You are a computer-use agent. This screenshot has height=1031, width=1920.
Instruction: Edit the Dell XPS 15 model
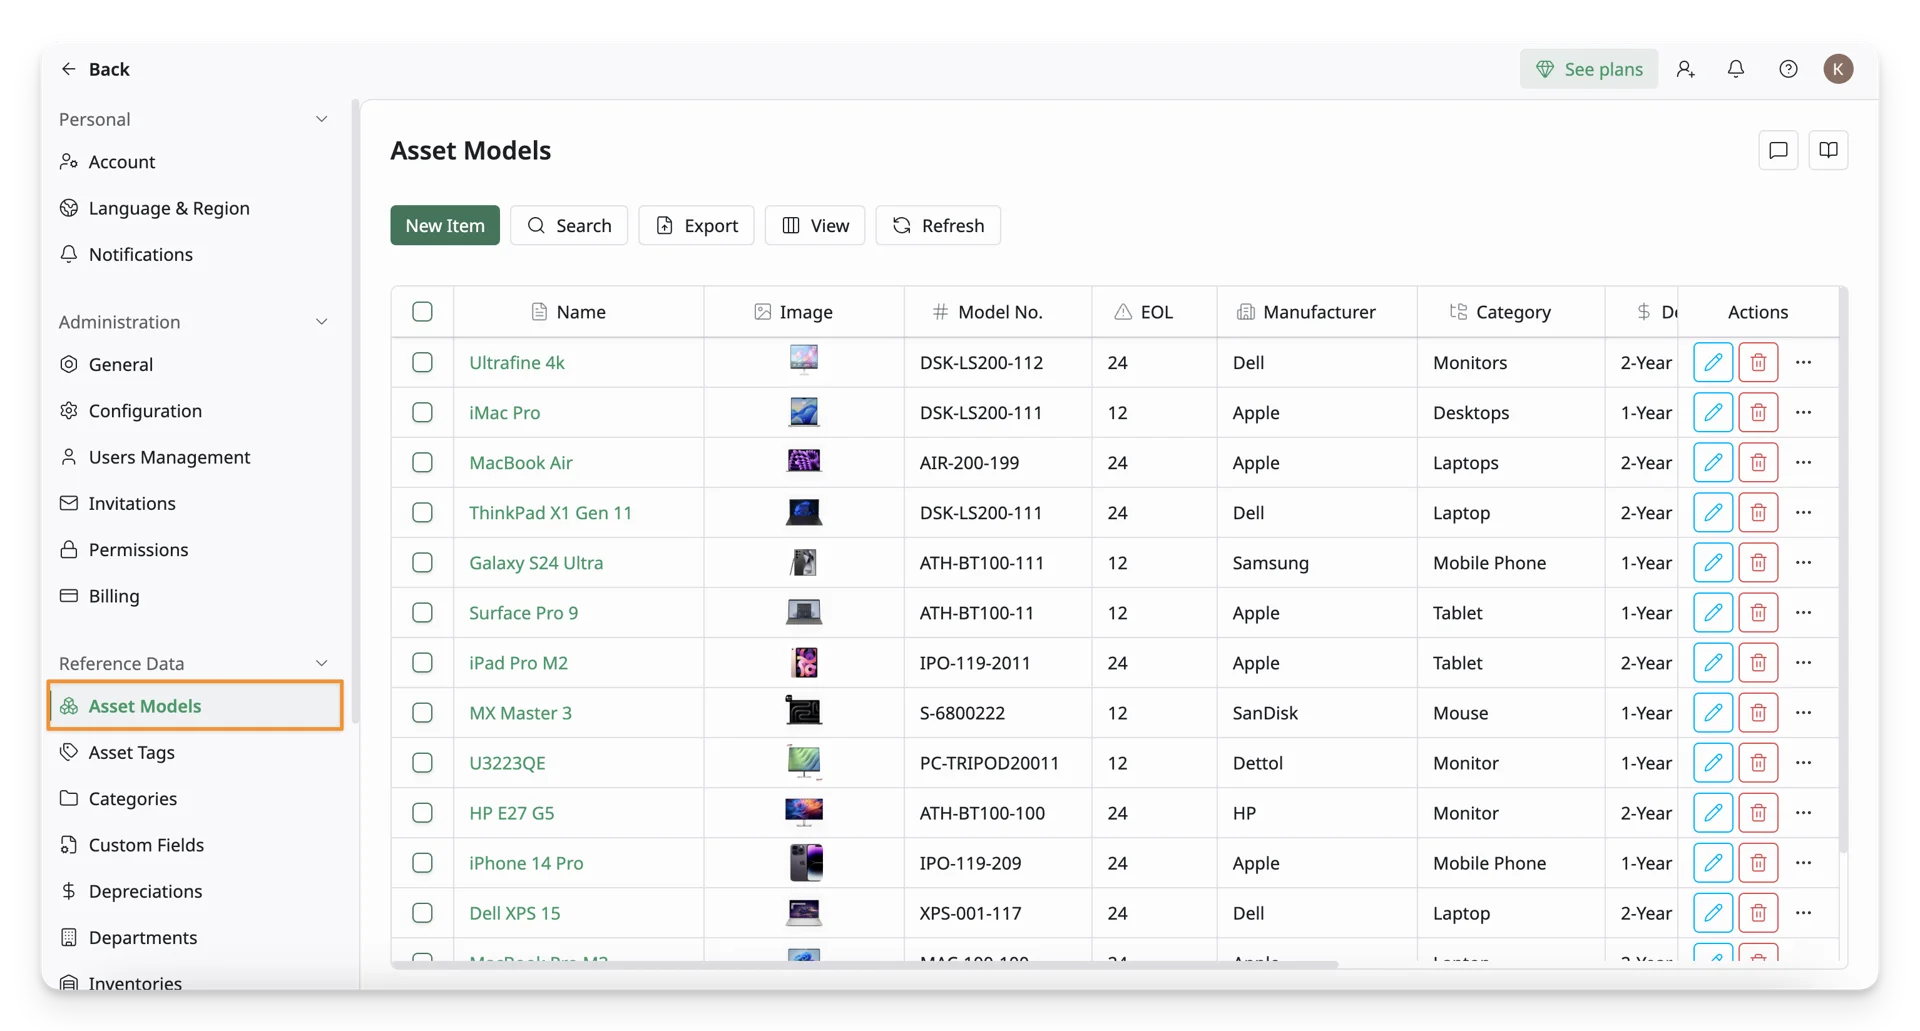point(1713,912)
